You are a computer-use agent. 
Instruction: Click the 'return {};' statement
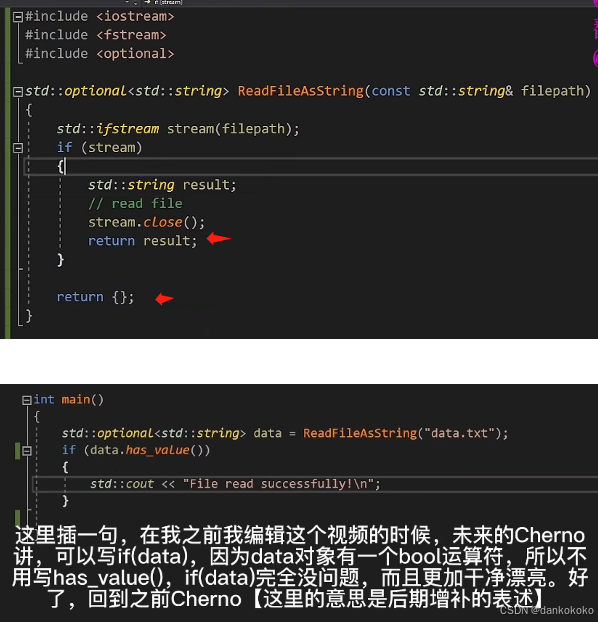point(95,297)
